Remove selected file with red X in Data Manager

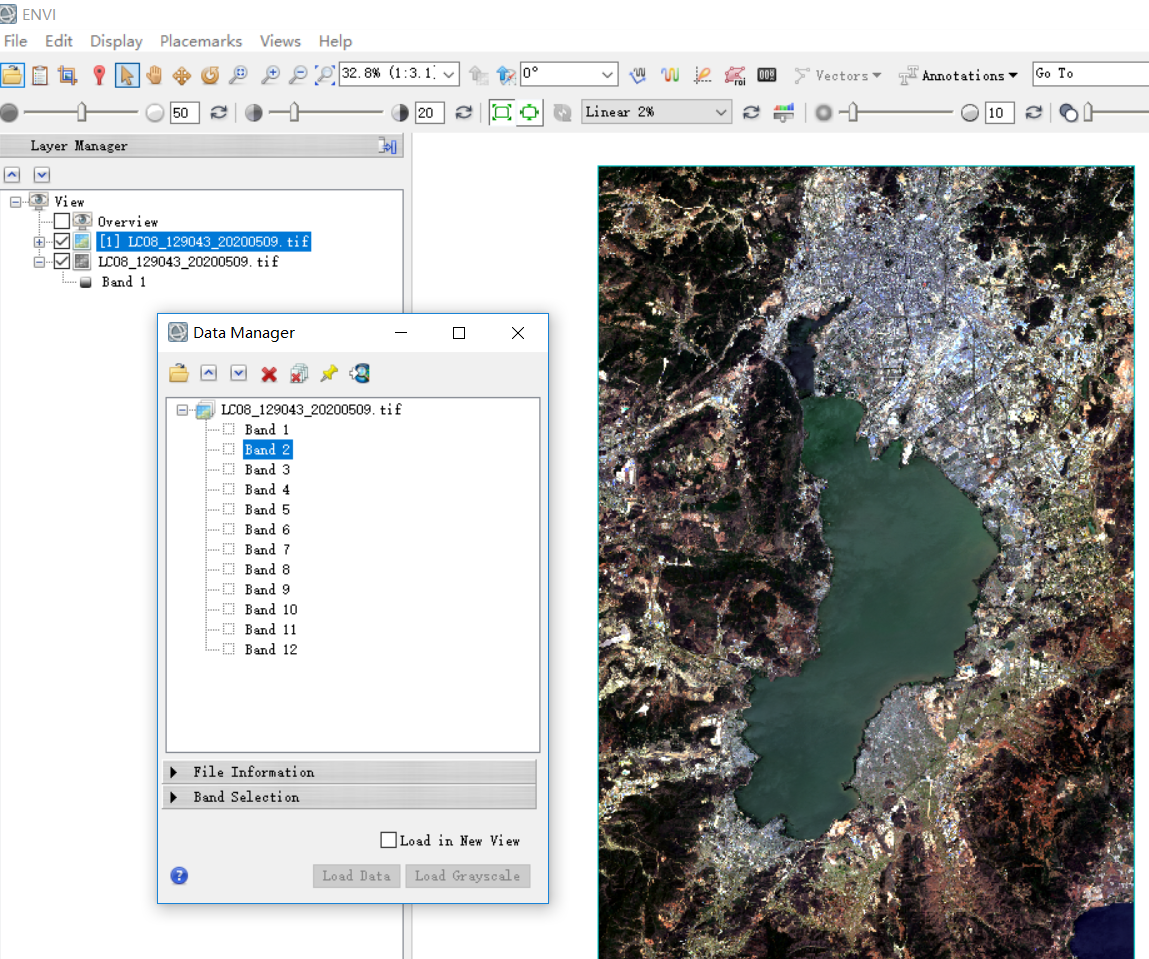tap(270, 373)
